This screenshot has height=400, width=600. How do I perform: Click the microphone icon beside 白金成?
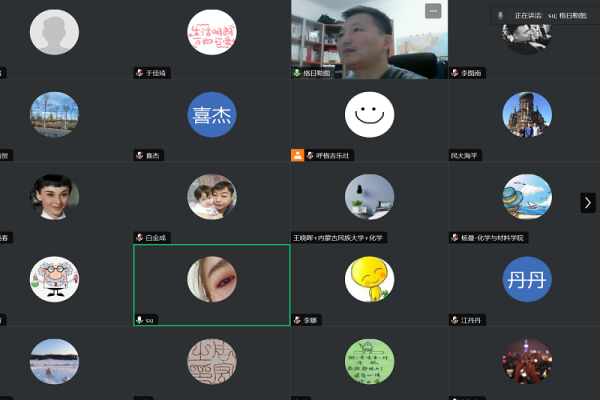tap(140, 238)
